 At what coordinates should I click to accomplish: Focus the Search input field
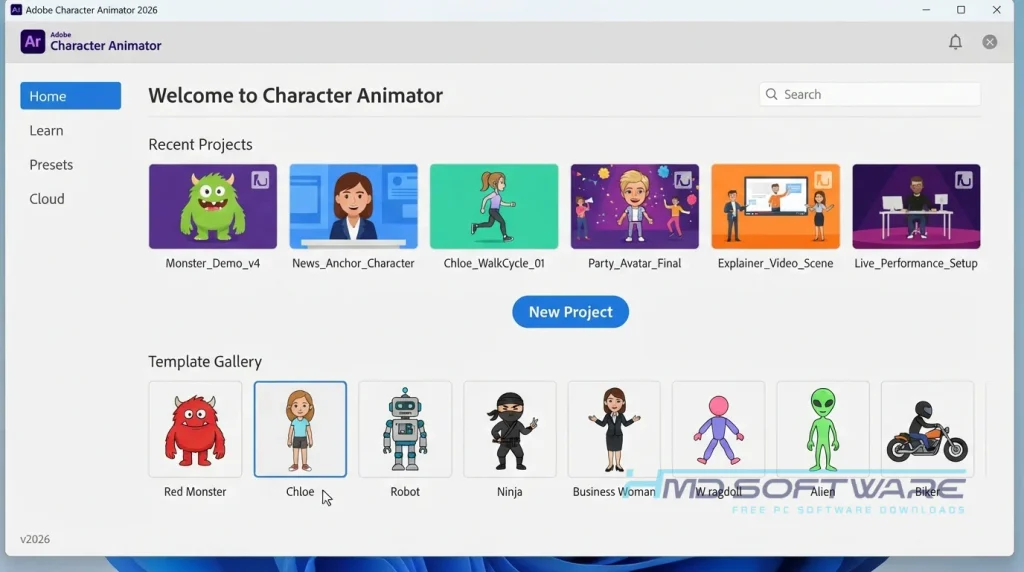tap(869, 94)
